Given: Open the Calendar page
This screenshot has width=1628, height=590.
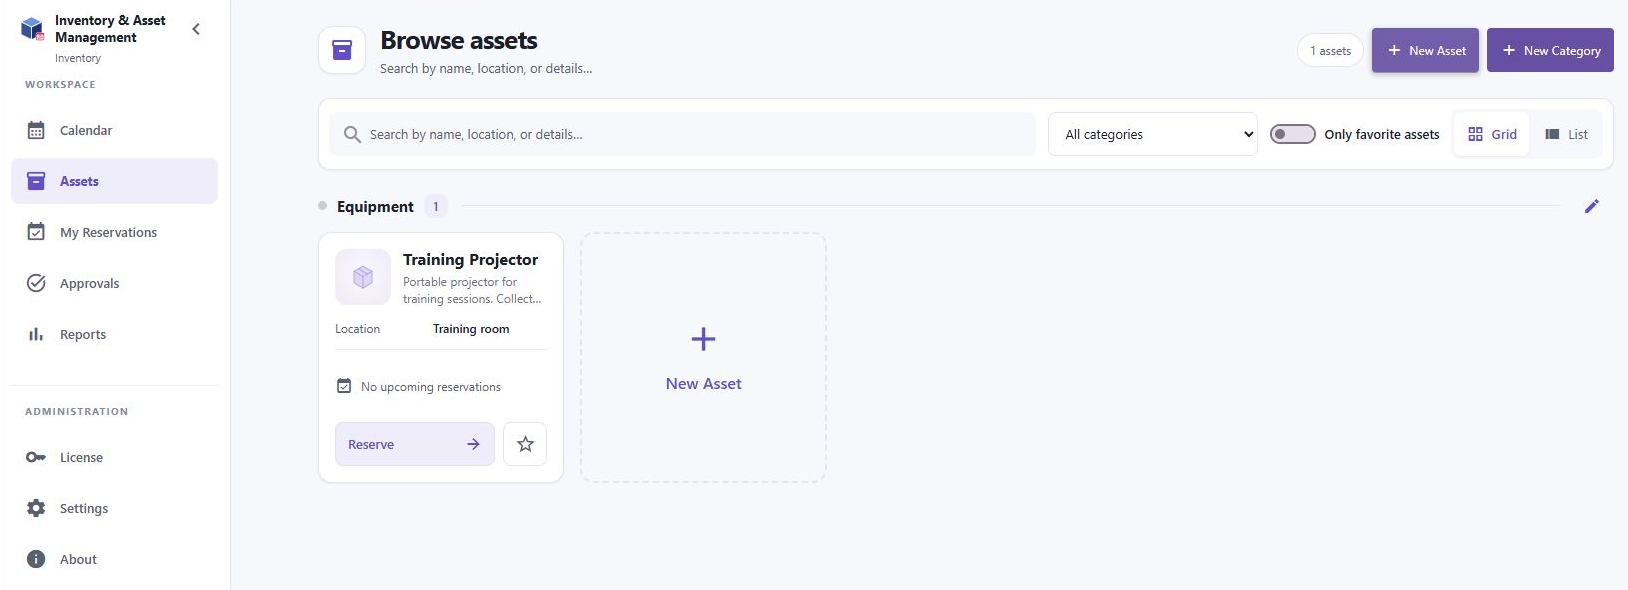Looking at the screenshot, I should point(114,130).
